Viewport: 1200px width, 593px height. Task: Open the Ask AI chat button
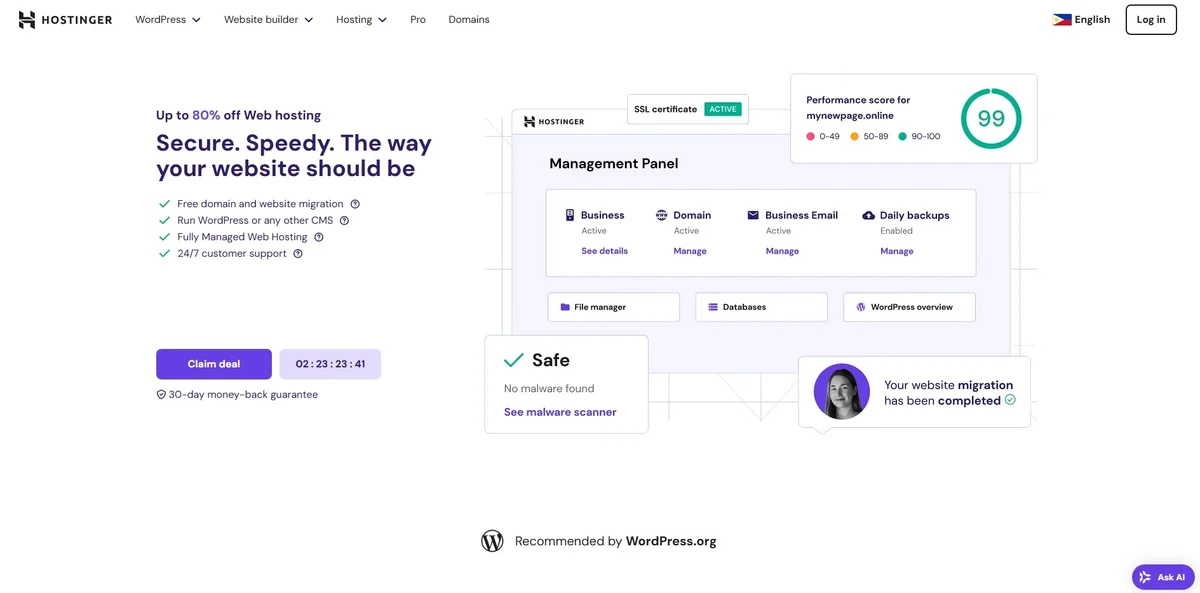1163,577
